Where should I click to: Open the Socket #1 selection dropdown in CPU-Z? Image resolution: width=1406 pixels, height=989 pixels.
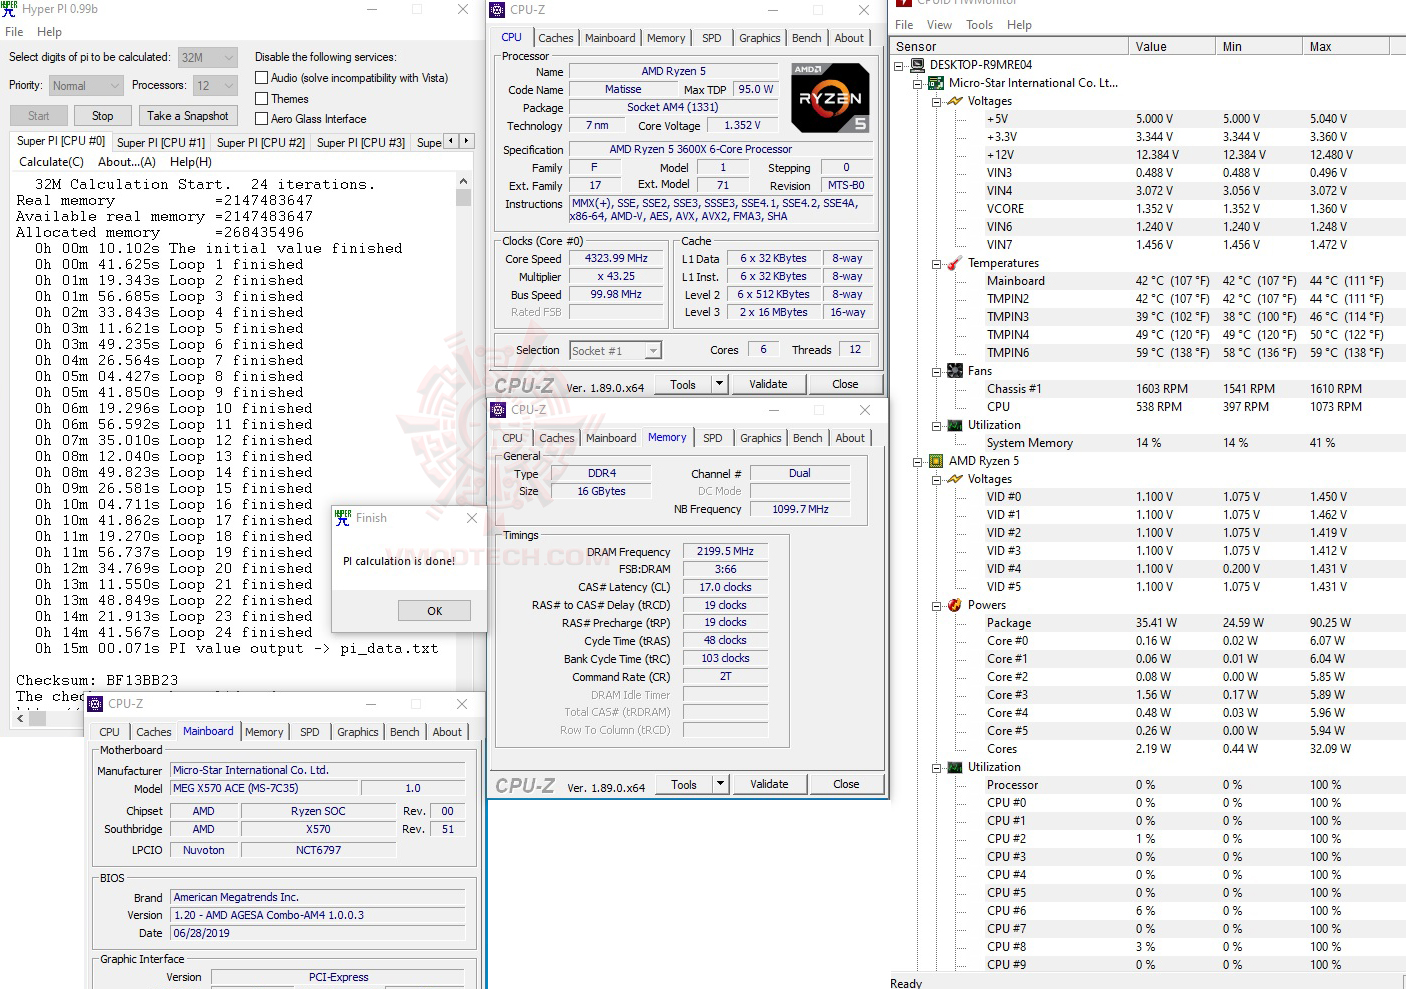click(x=651, y=350)
